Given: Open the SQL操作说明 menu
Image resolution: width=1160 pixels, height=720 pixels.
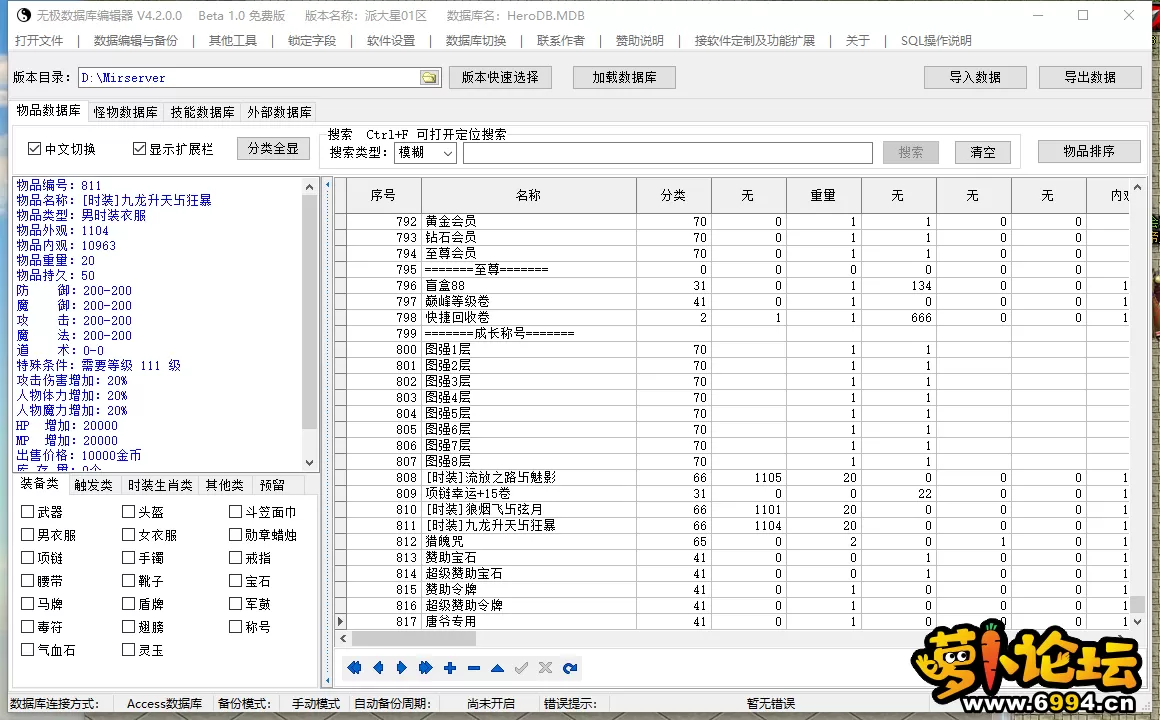Looking at the screenshot, I should (x=936, y=41).
